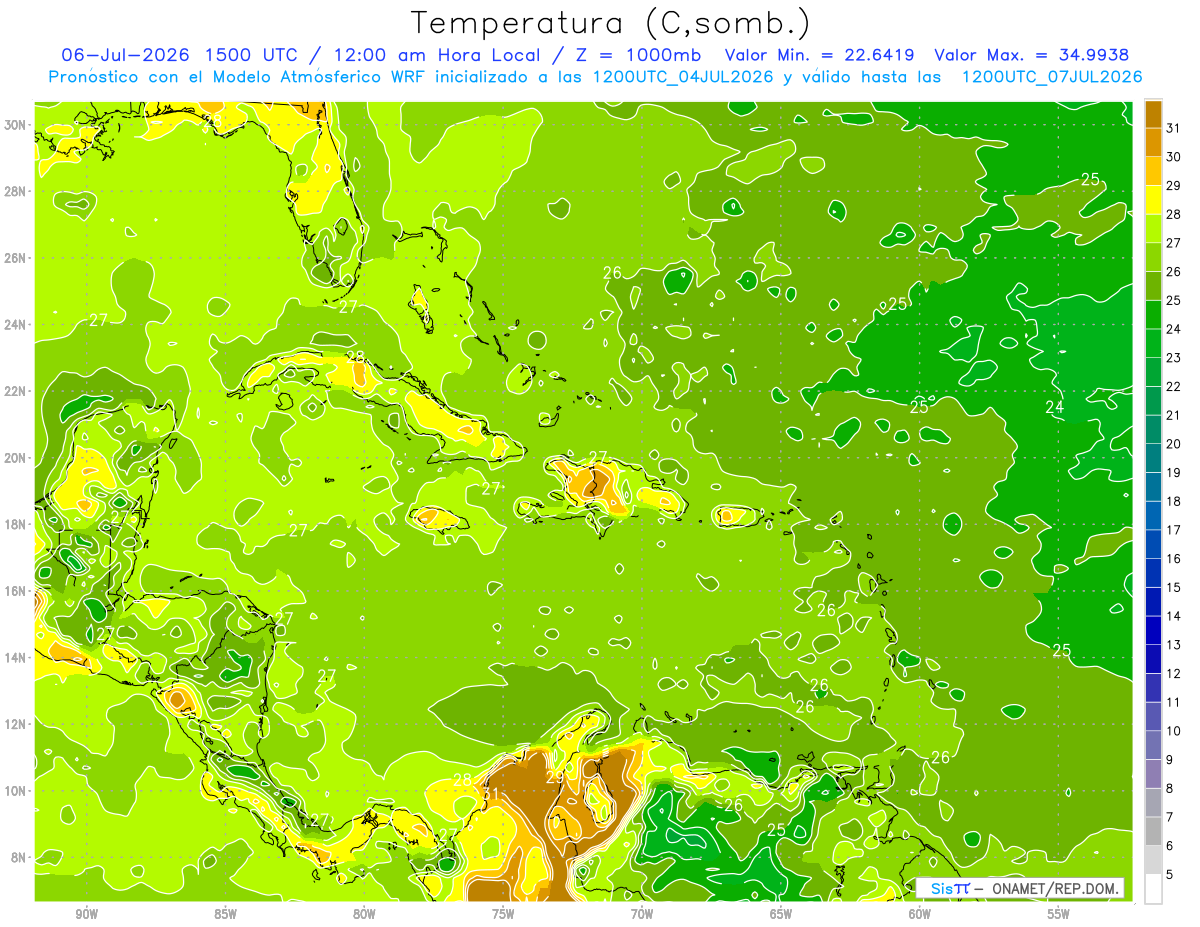Image resolution: width=1200 pixels, height=927 pixels.
Task: Click the '26N' latitude axis label
Action: click(x=15, y=258)
